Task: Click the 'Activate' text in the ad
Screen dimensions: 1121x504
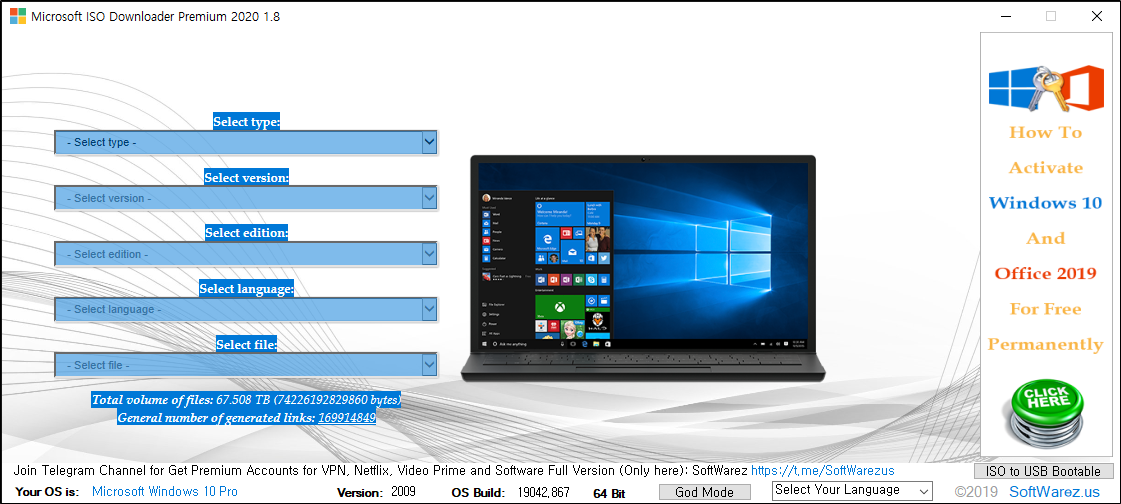Action: tap(1045, 168)
